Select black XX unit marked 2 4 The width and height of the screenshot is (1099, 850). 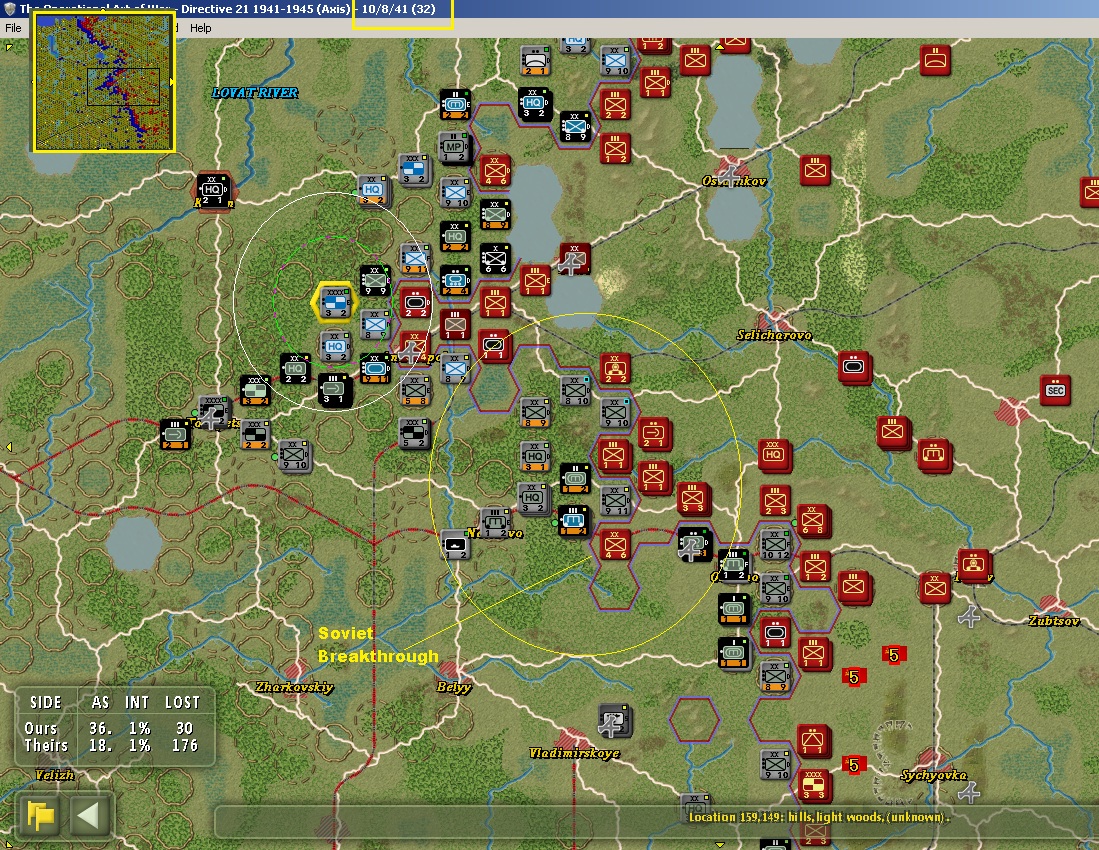tap(455, 281)
